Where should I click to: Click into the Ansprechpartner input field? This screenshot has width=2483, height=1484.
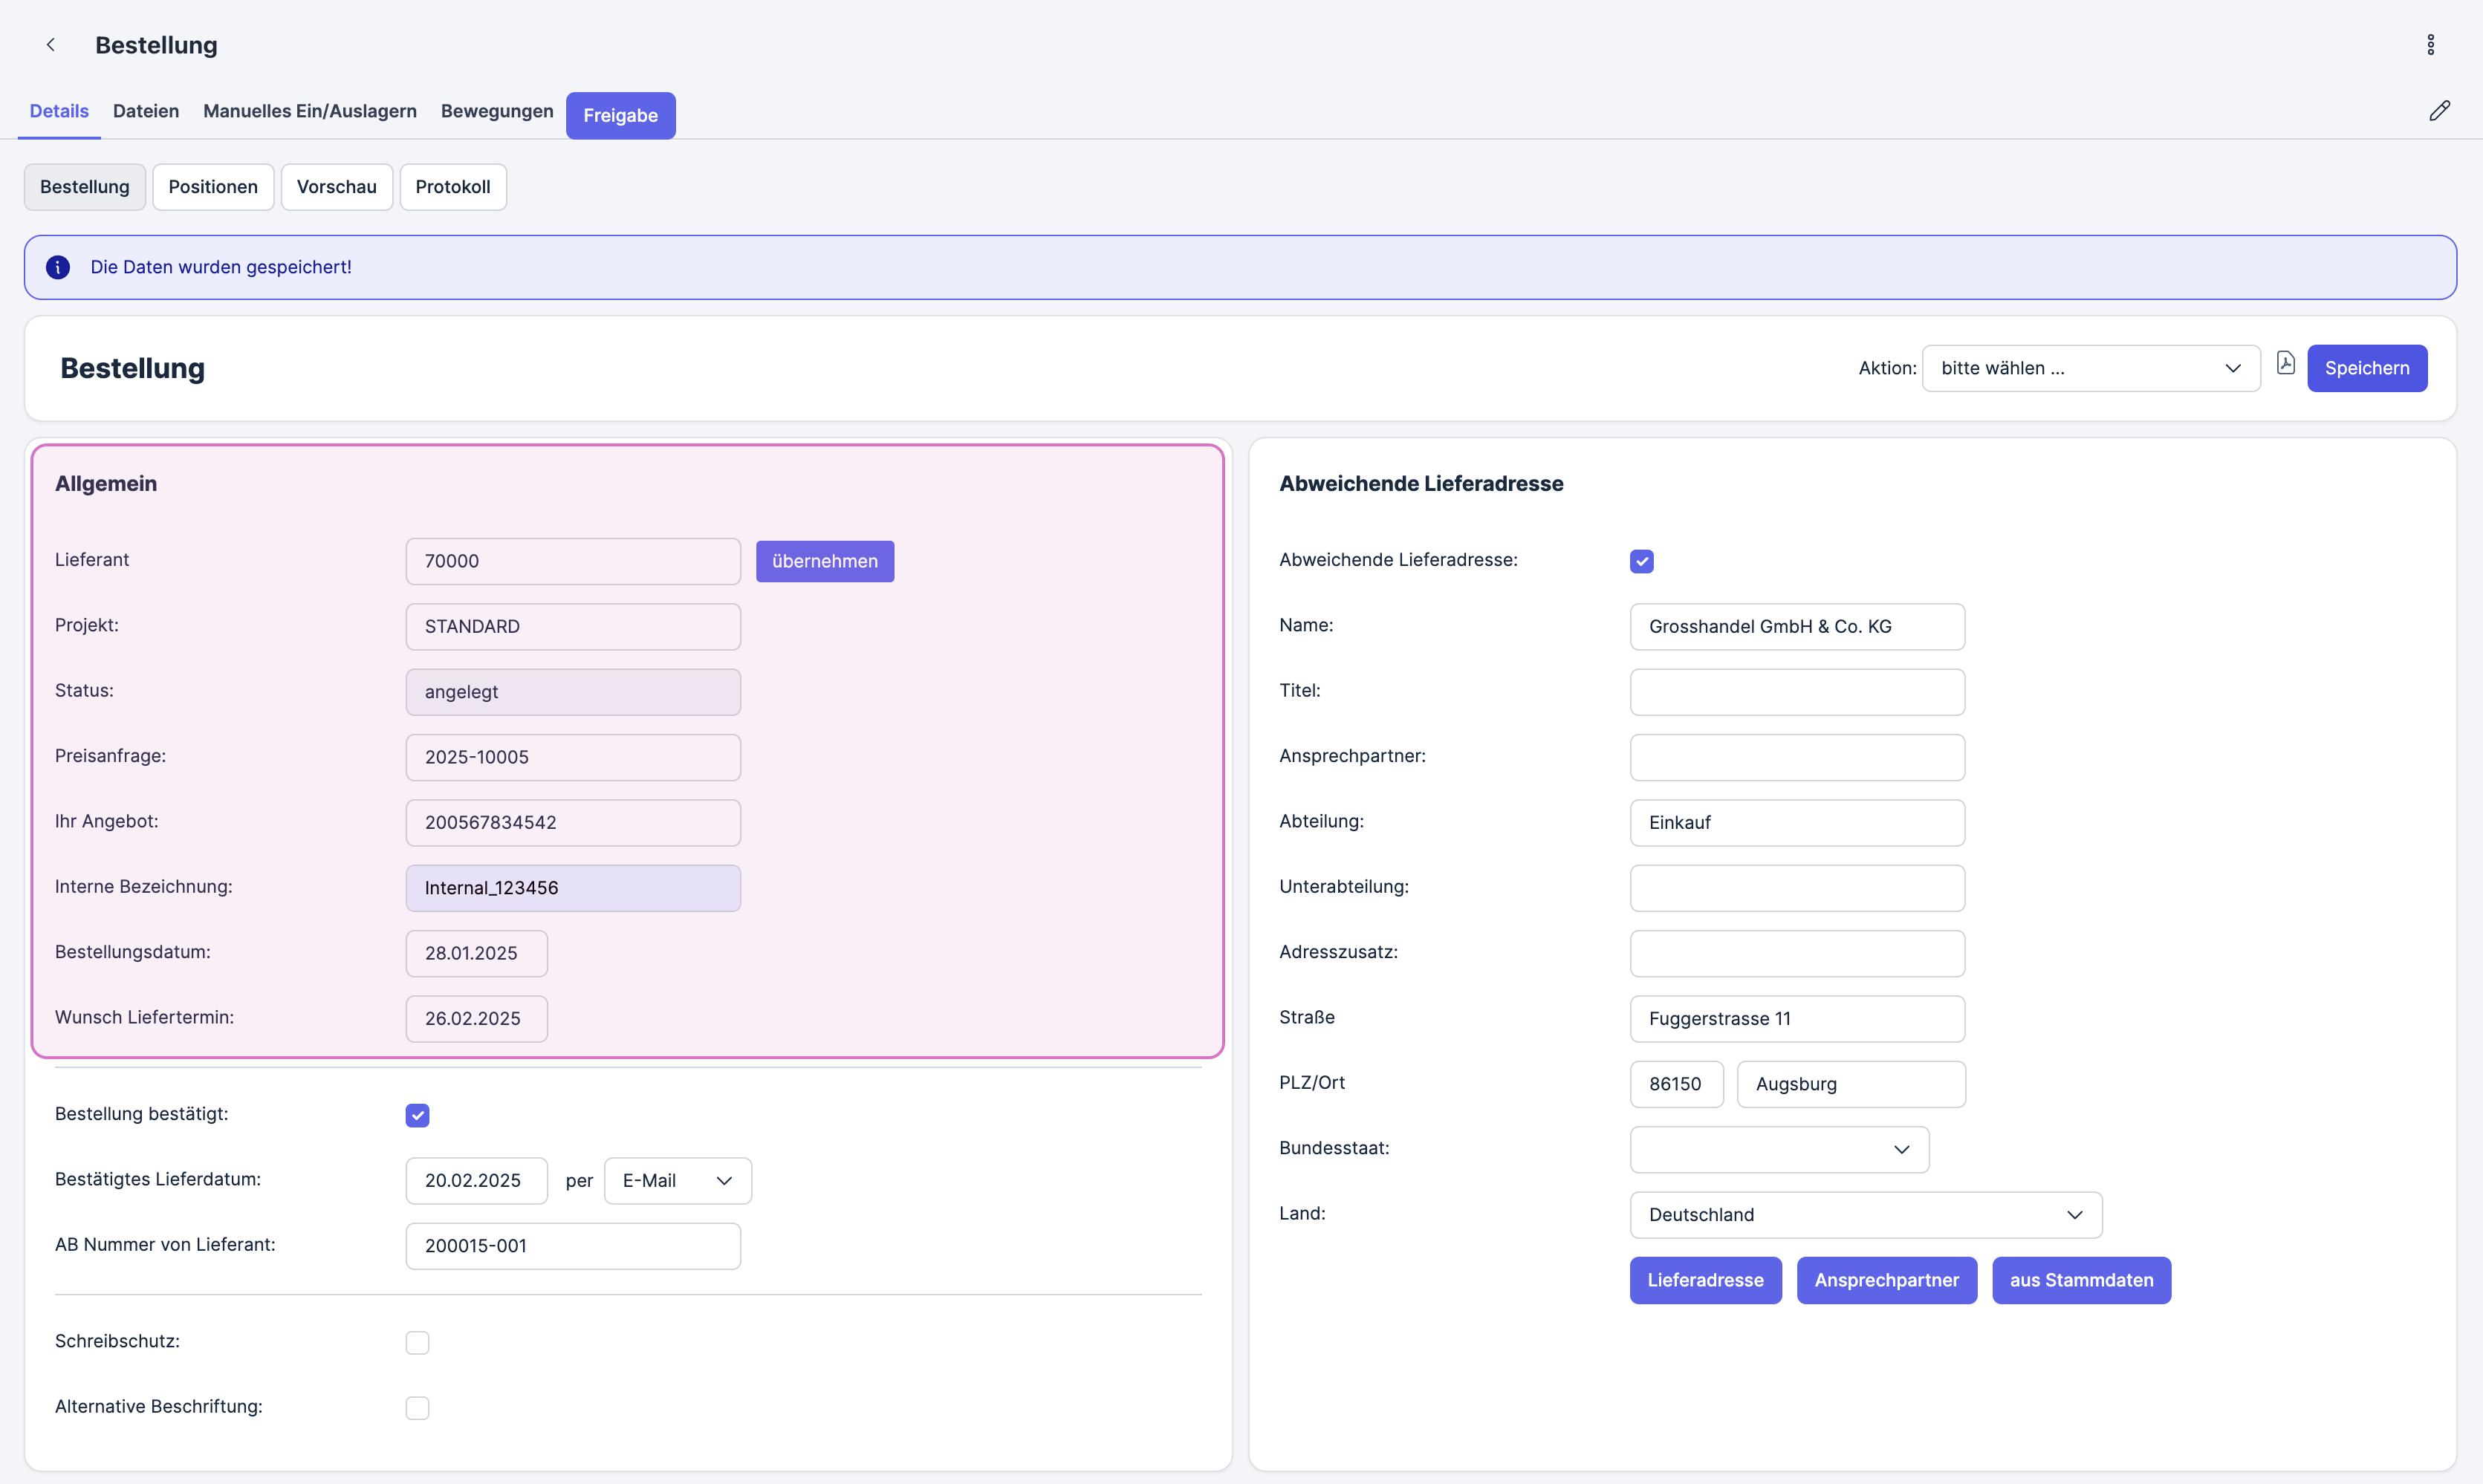pos(1796,757)
